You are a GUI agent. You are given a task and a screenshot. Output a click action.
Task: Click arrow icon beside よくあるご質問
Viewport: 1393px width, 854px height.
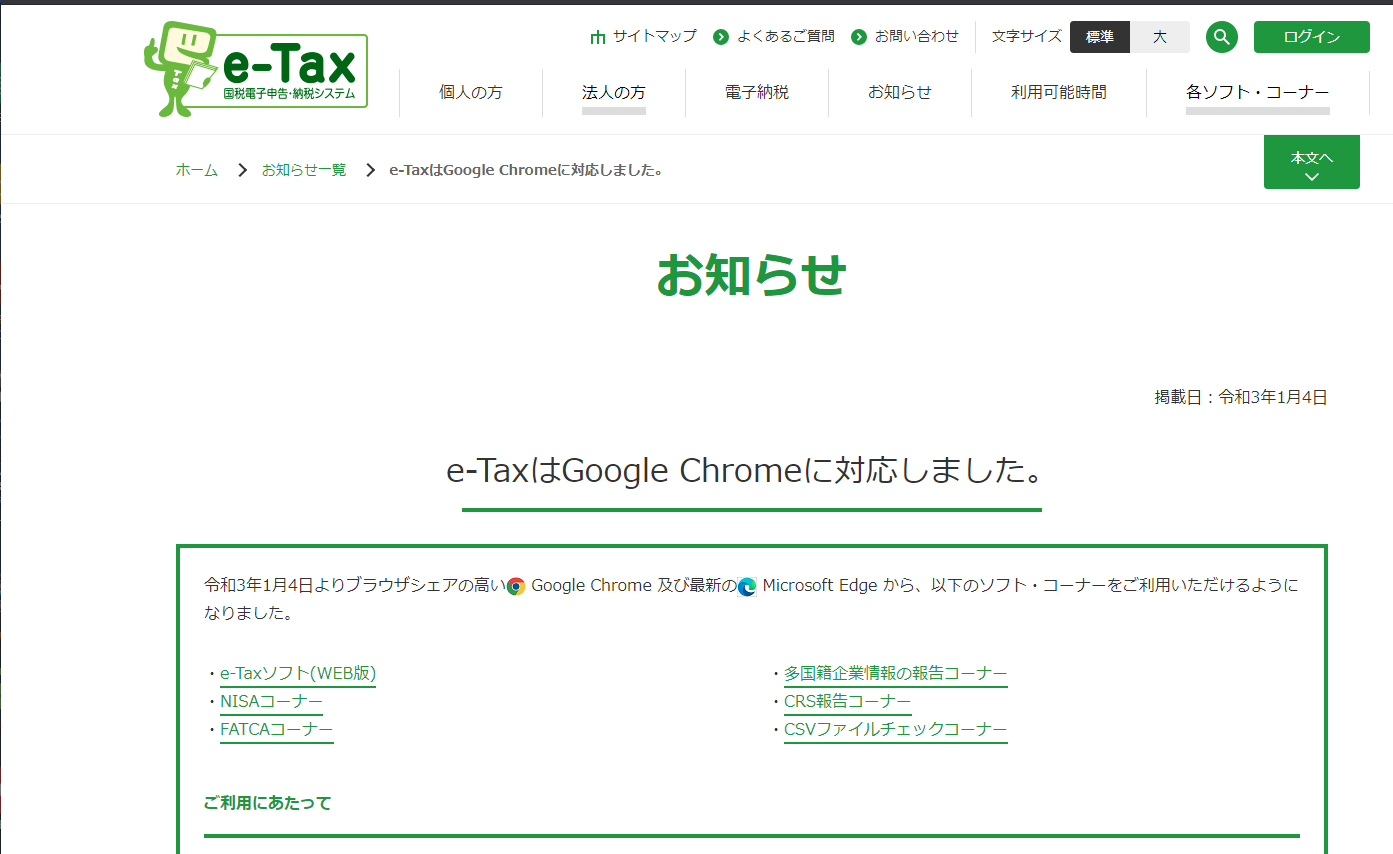click(721, 37)
